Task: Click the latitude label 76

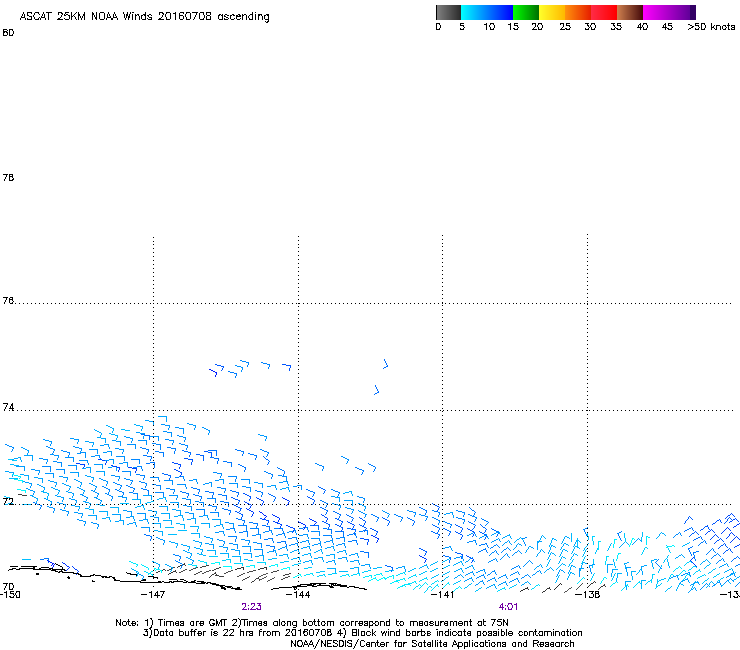Action: tap(8, 301)
